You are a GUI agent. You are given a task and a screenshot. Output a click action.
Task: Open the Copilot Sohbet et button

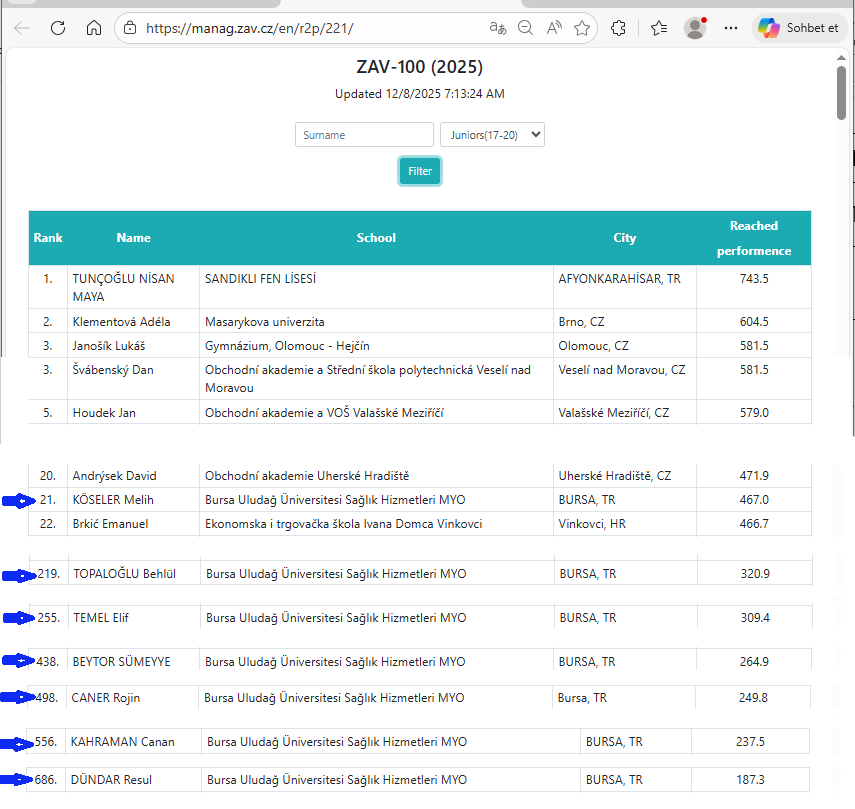800,28
